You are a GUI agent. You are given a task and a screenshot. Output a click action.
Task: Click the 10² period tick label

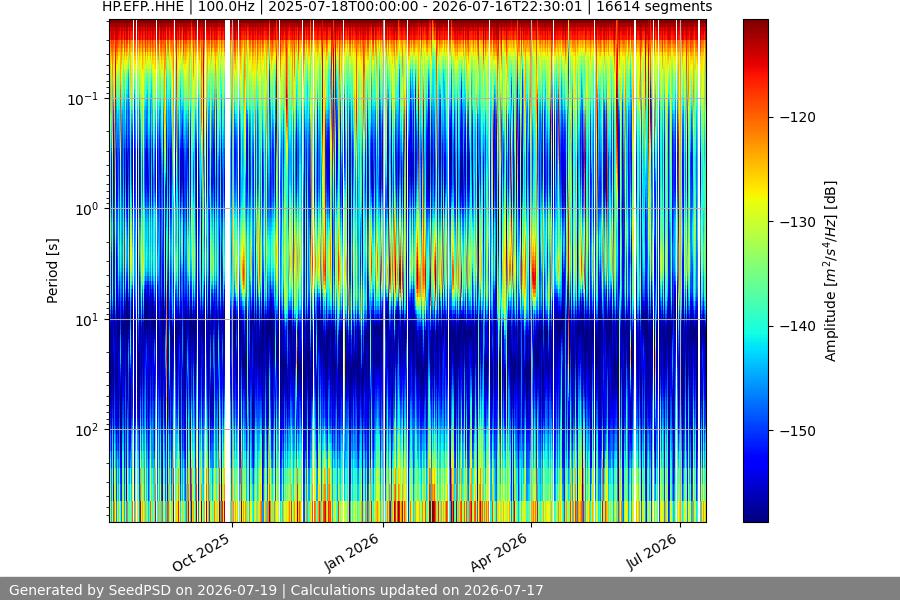(87, 430)
